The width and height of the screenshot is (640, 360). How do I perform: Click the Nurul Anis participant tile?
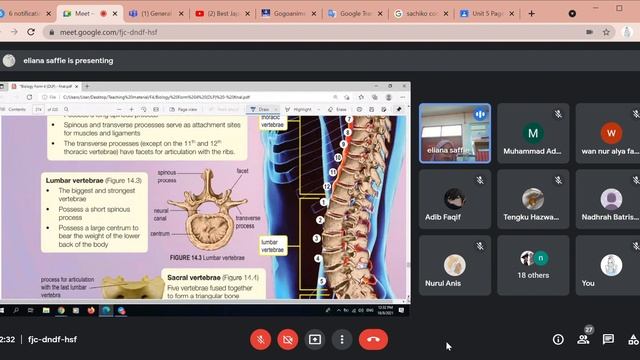coord(455,265)
